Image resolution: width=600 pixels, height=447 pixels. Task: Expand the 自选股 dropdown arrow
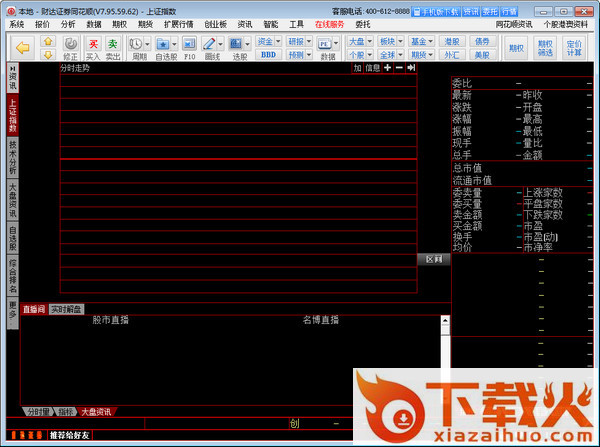(x=174, y=44)
